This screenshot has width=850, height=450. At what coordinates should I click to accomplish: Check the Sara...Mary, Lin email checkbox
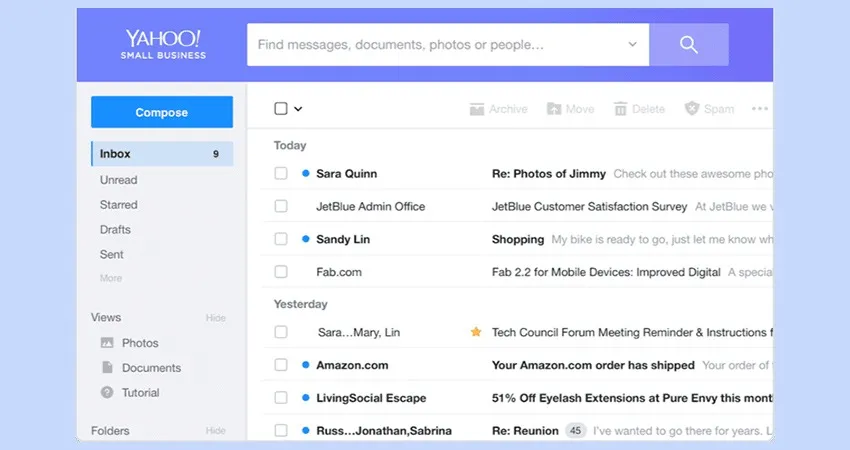coord(281,332)
